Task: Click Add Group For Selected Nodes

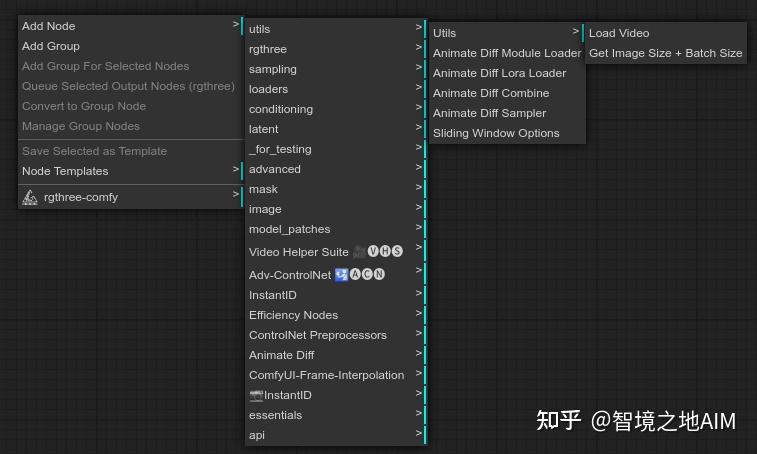Action: [x=130, y=66]
